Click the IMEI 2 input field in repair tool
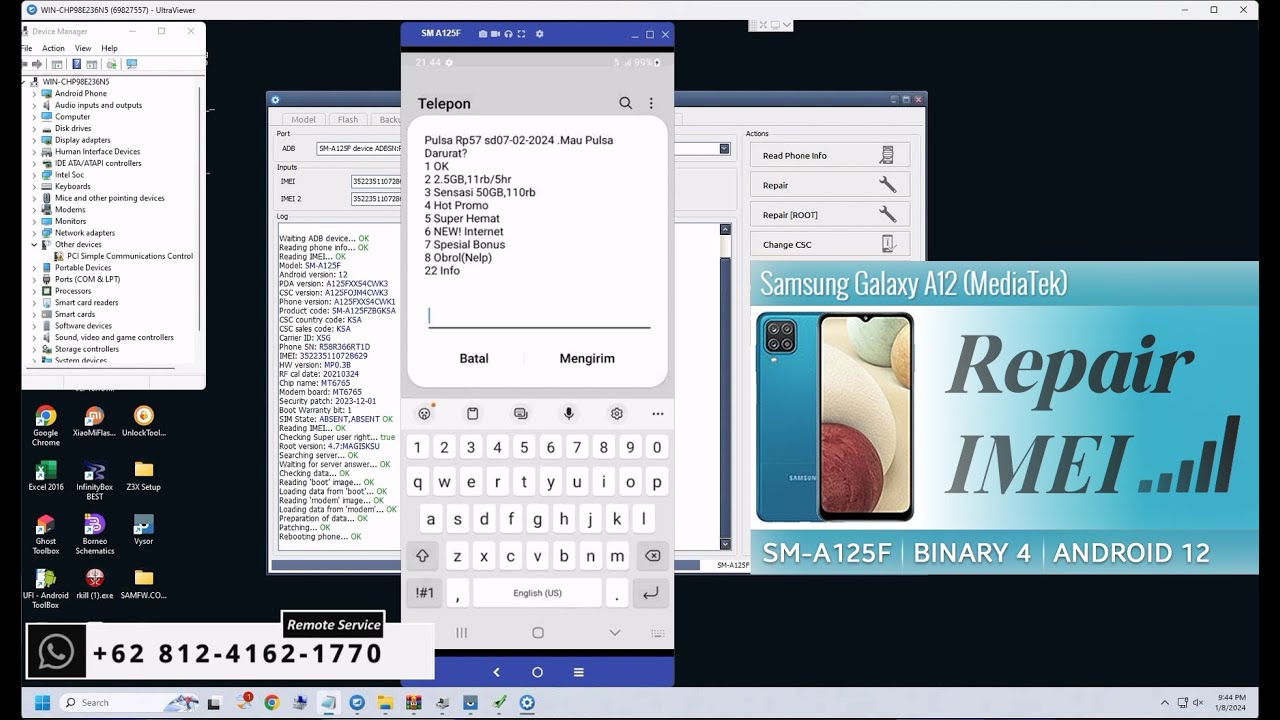The width and height of the screenshot is (1280, 720). [376, 199]
